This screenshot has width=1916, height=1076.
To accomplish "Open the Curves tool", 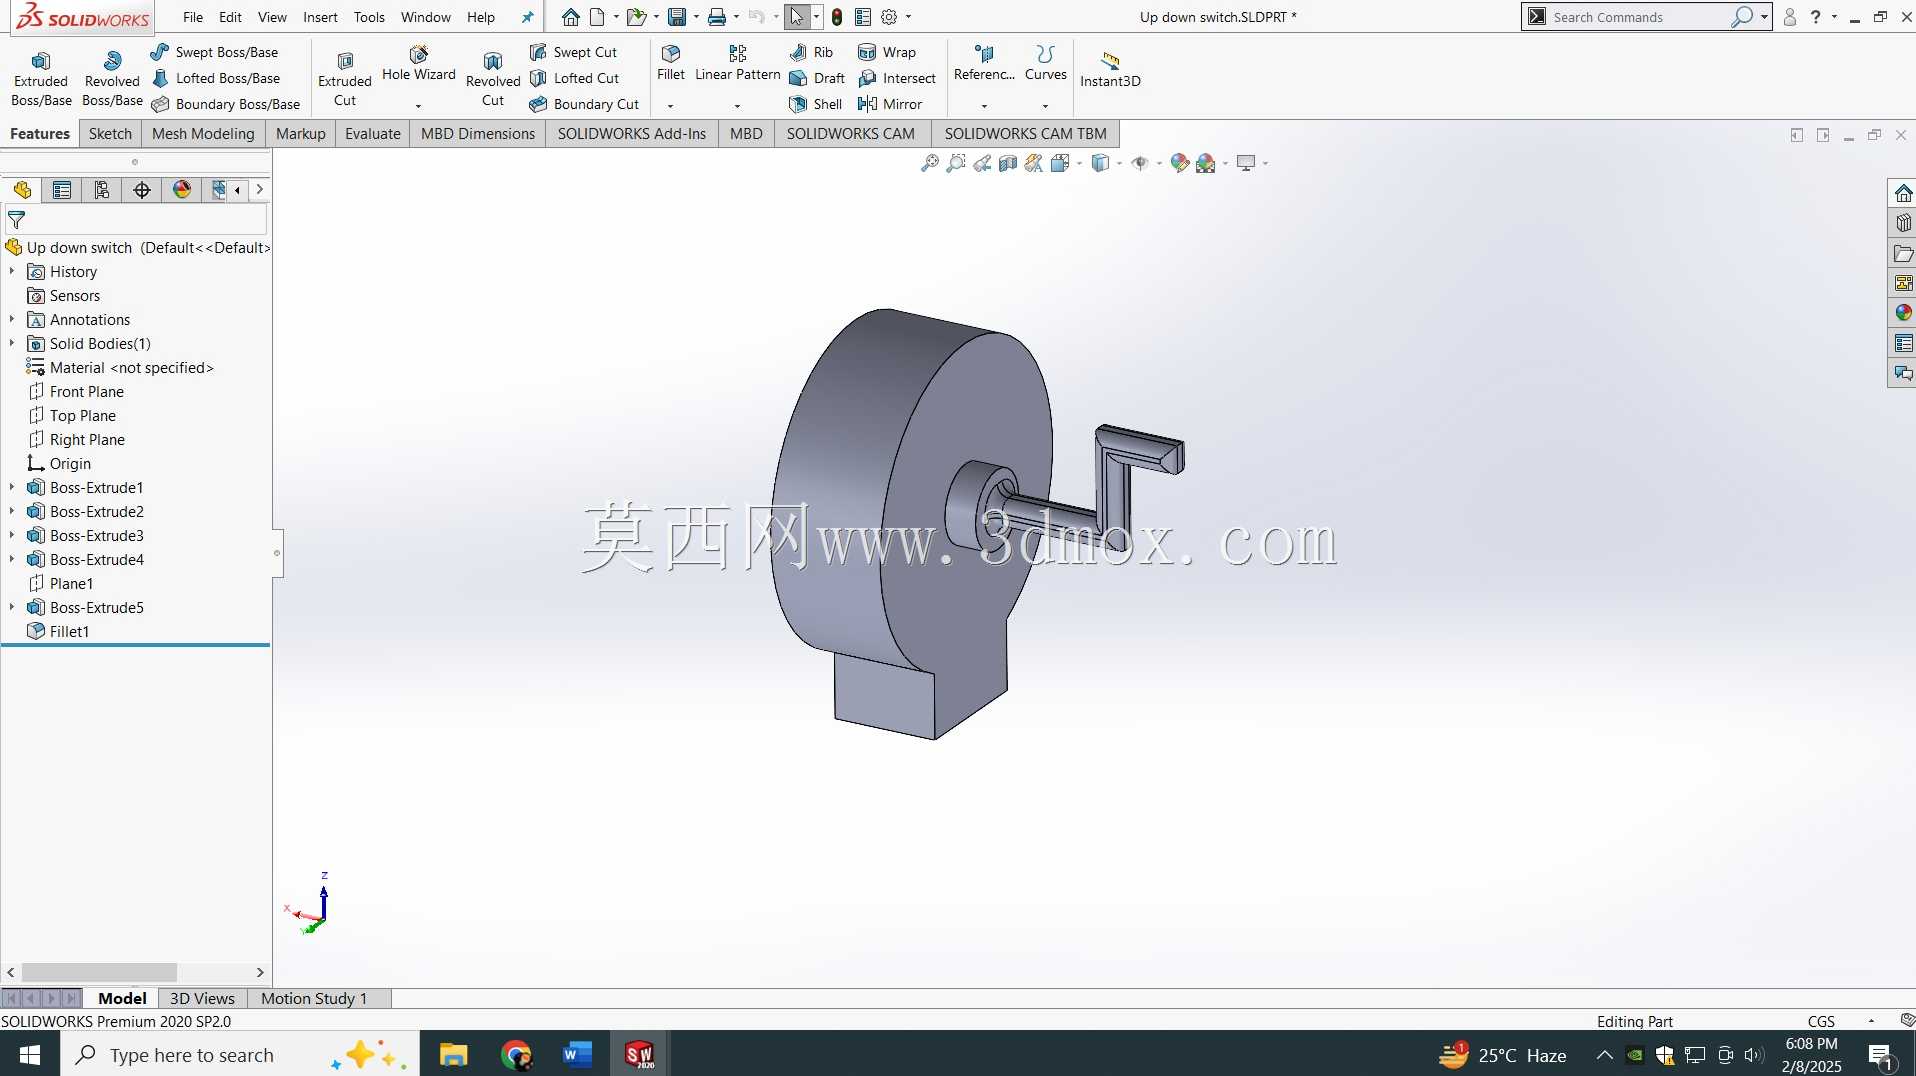I will click(x=1046, y=62).
